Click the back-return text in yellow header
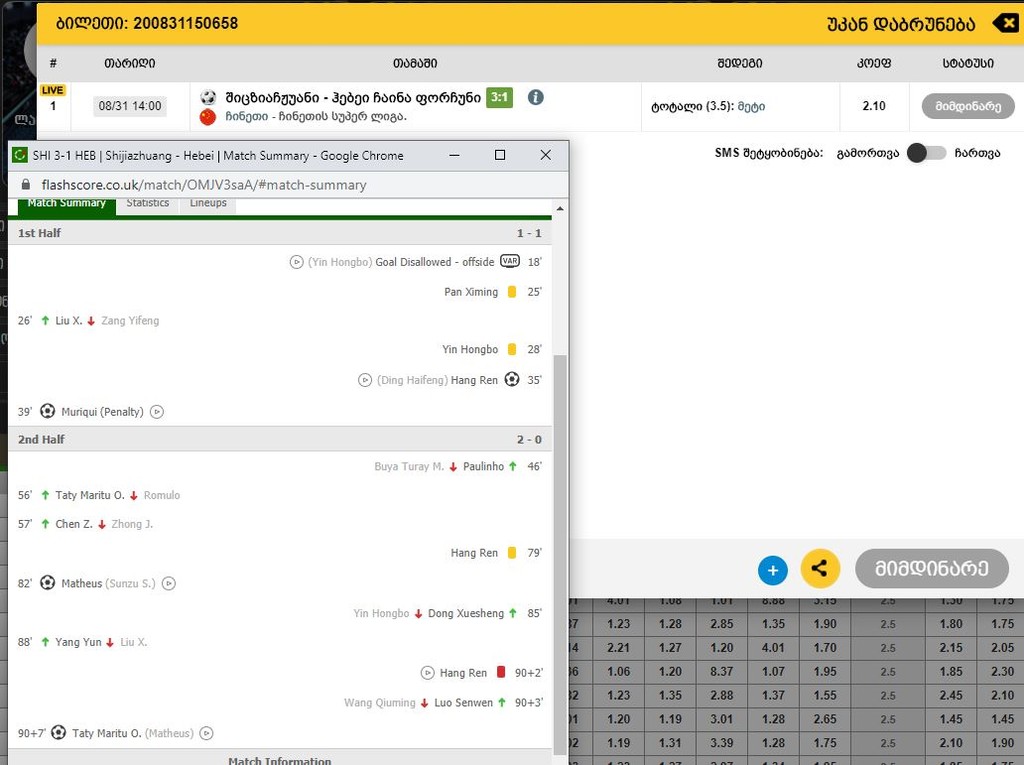The image size is (1024, 765). (901, 25)
